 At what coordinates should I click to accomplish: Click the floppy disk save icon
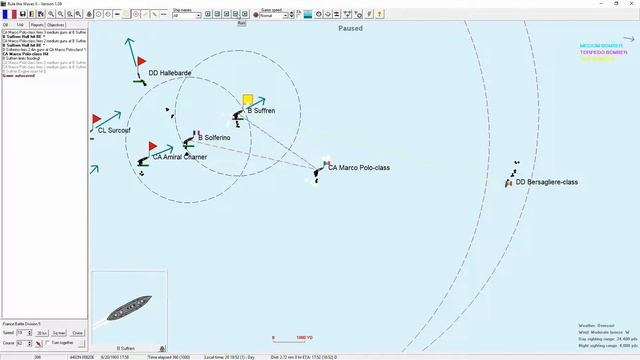[x=22, y=14]
